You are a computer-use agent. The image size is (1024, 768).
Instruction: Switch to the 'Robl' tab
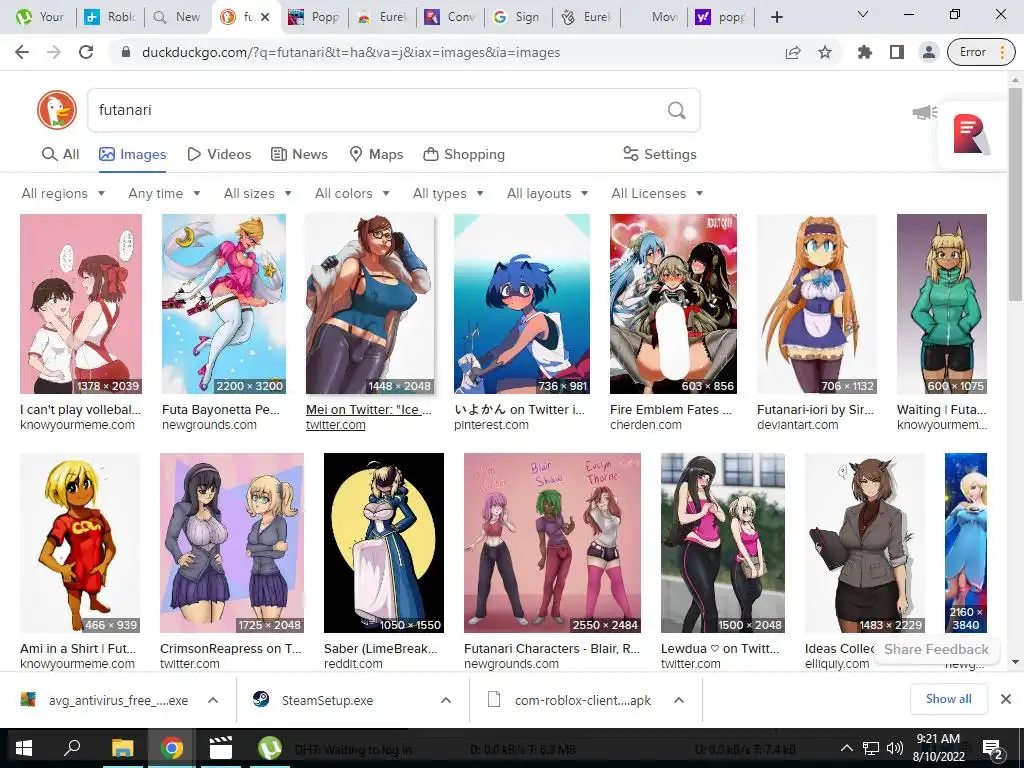pos(110,17)
